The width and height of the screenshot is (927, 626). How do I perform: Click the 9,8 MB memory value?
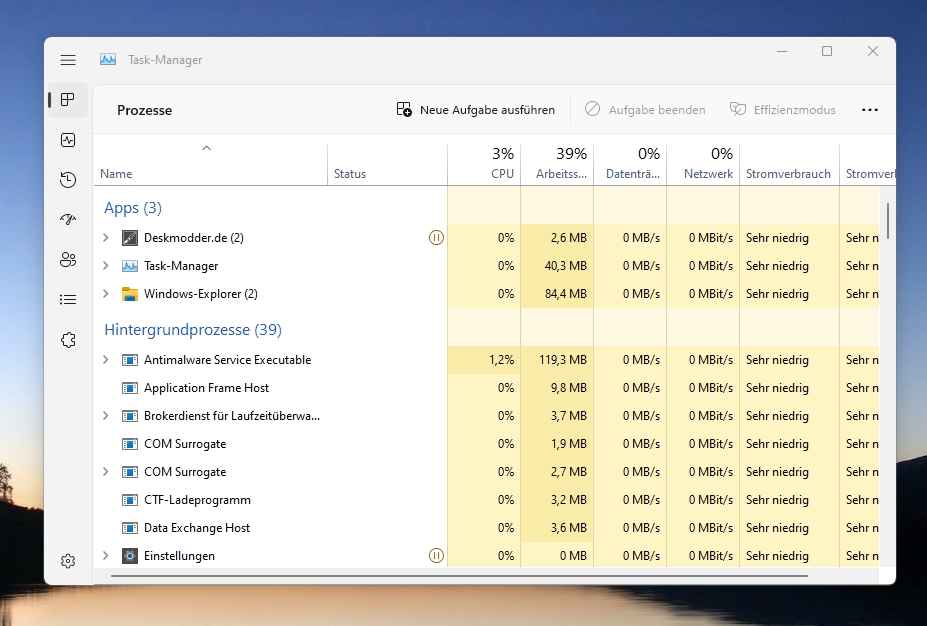click(x=569, y=388)
